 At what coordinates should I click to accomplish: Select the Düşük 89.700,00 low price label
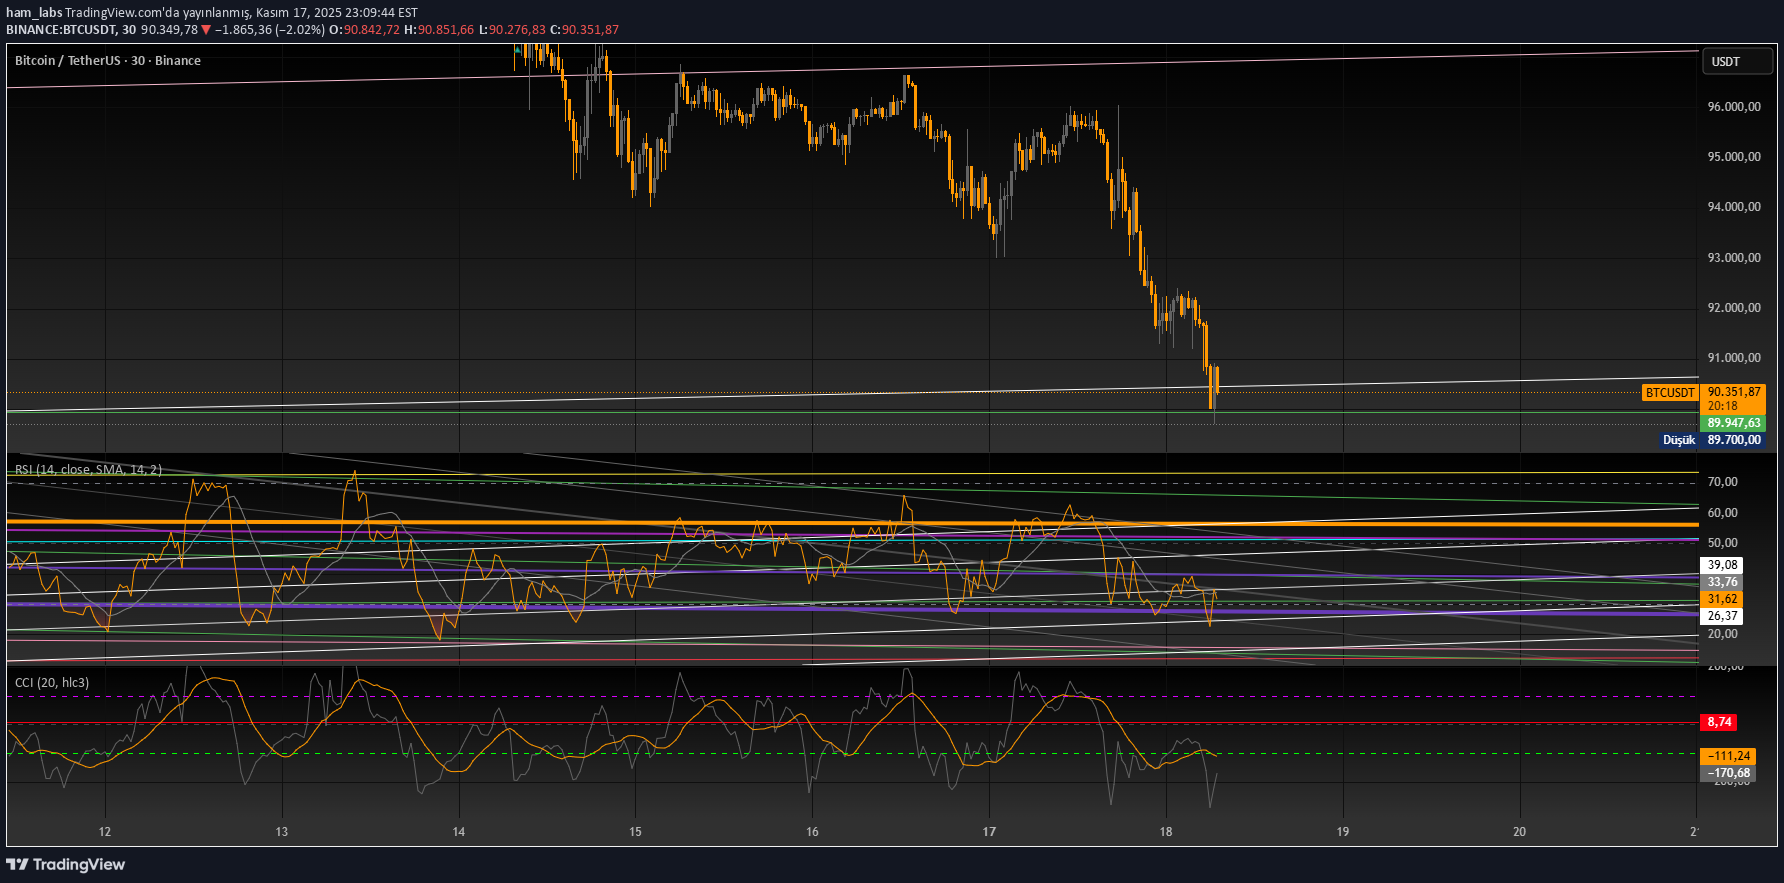pos(1712,440)
